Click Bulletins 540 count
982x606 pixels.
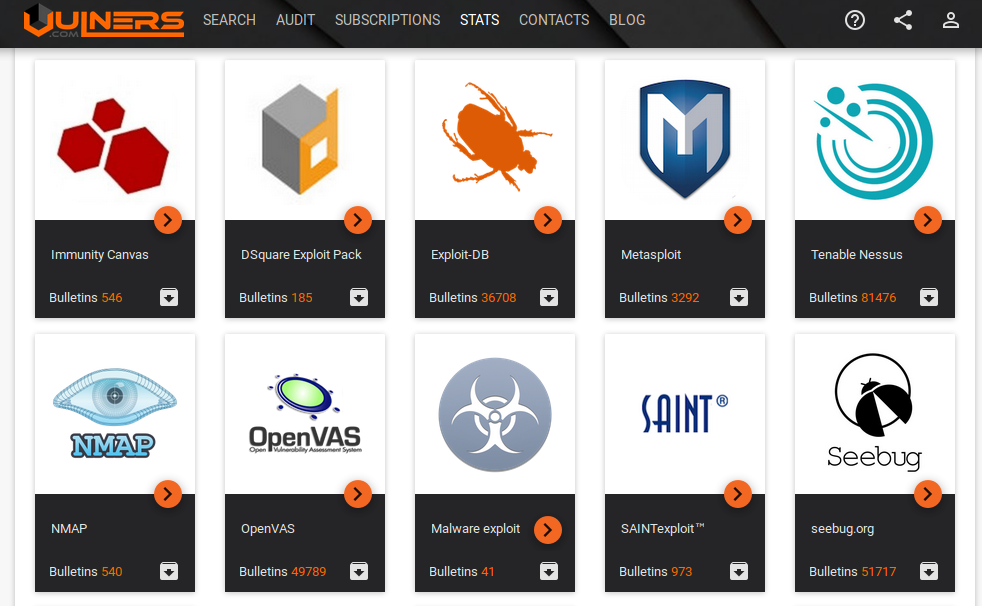[x=86, y=572]
